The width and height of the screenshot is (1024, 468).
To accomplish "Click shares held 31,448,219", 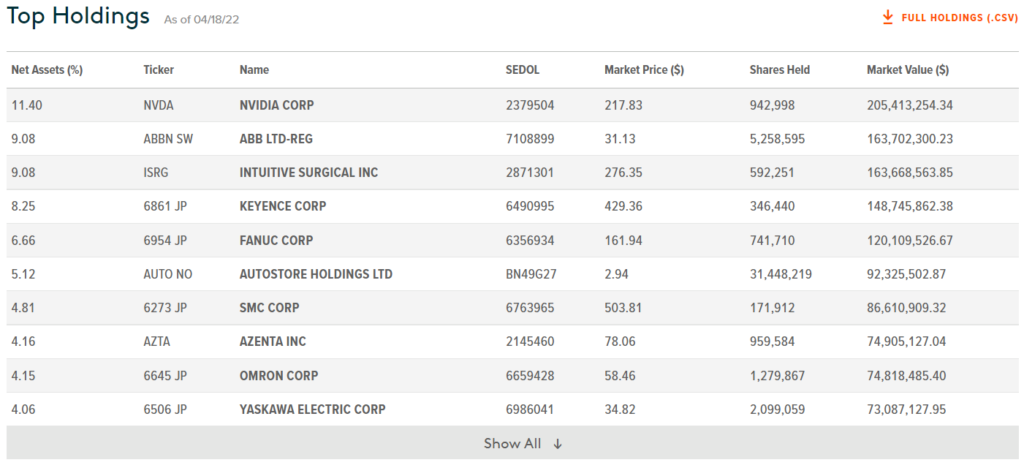I will point(780,274).
